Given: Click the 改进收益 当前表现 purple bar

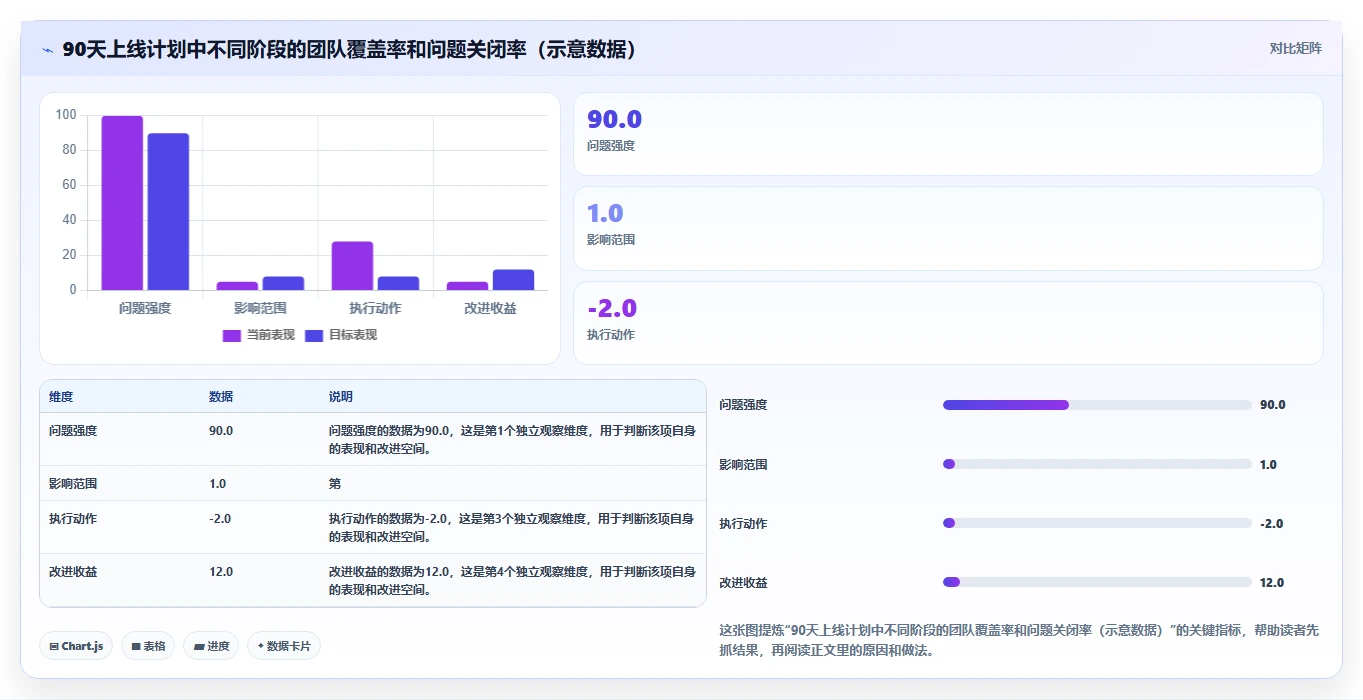Looking at the screenshot, I should coord(467,286).
